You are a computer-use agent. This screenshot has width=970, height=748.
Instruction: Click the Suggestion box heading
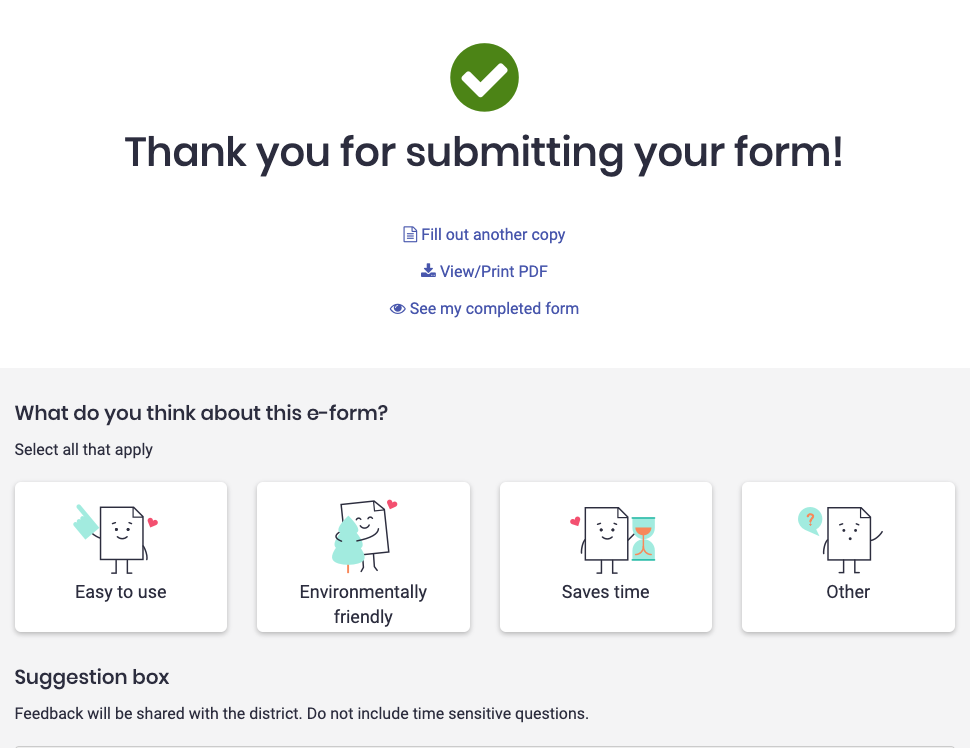click(92, 677)
